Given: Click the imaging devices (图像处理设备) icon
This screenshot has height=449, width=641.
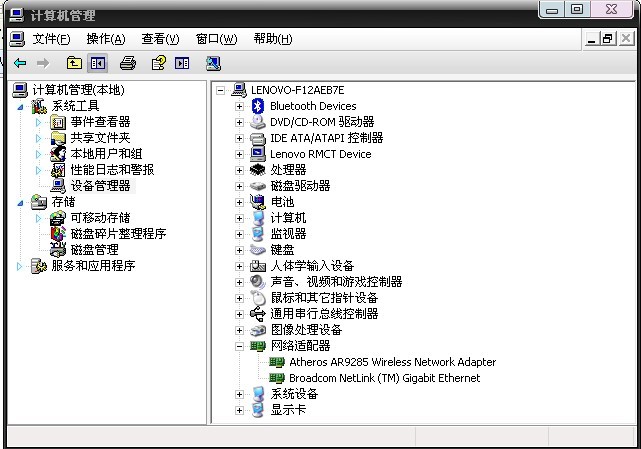Looking at the screenshot, I should pos(258,330).
